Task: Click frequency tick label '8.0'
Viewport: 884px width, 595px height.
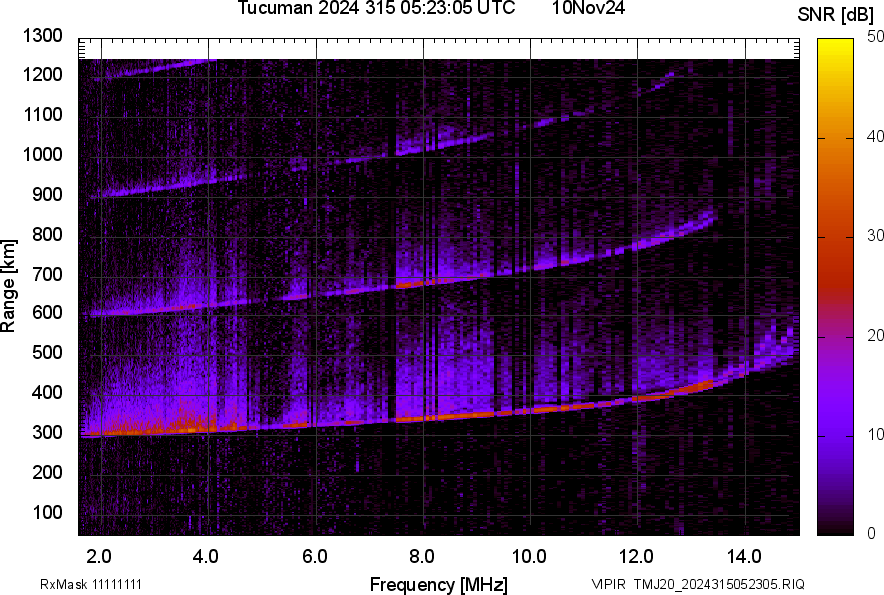Action: click(x=421, y=557)
